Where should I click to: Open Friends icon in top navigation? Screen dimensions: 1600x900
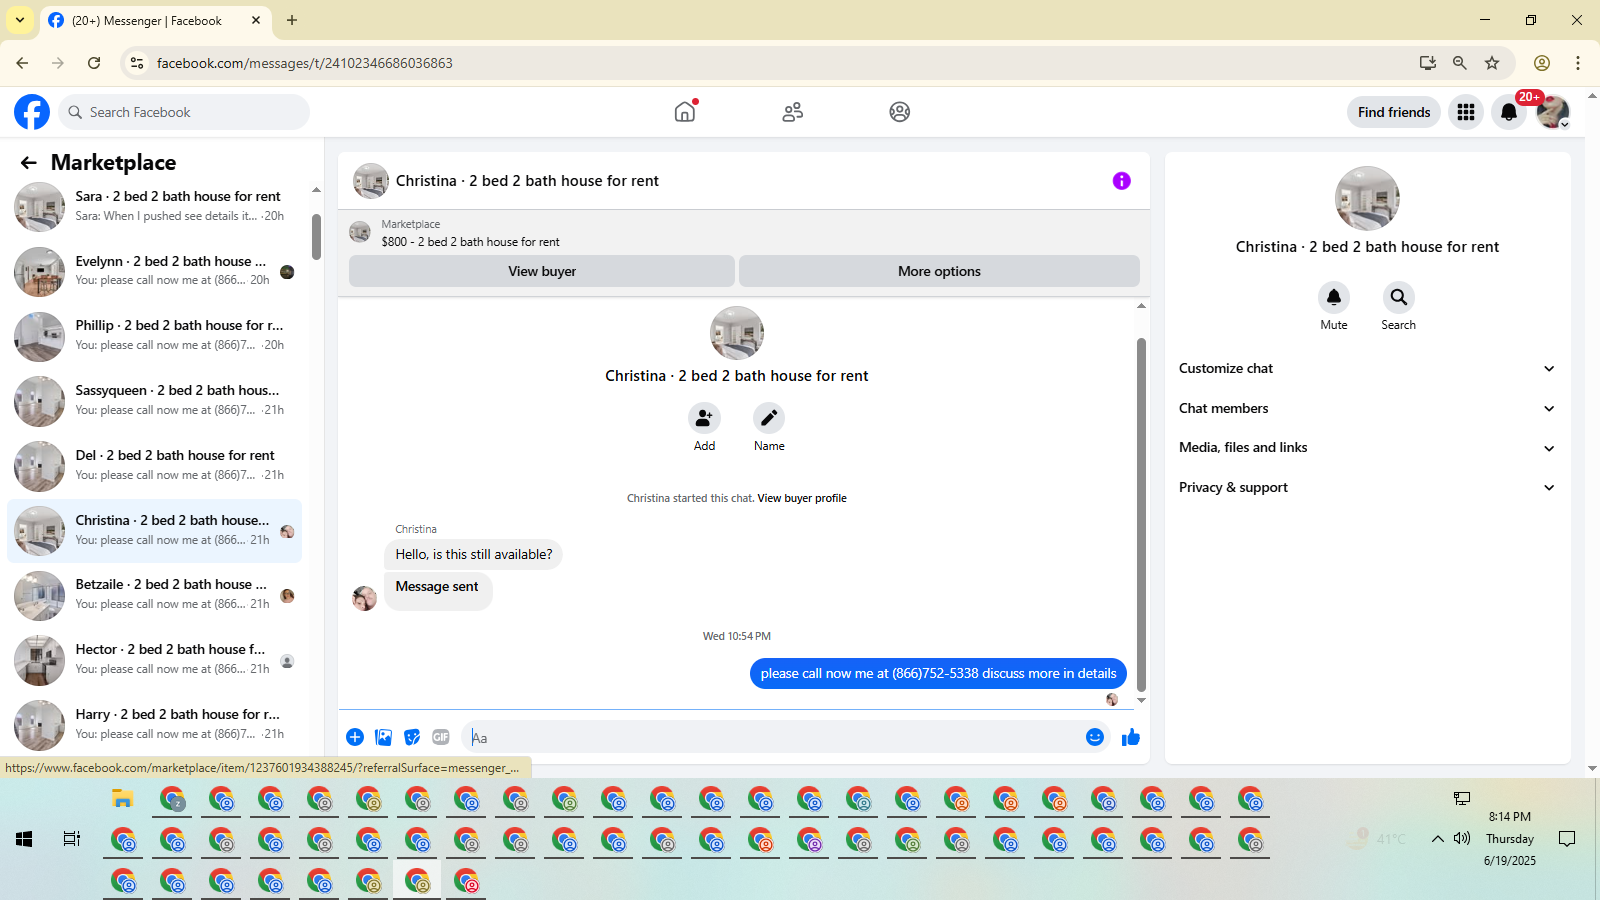793,112
